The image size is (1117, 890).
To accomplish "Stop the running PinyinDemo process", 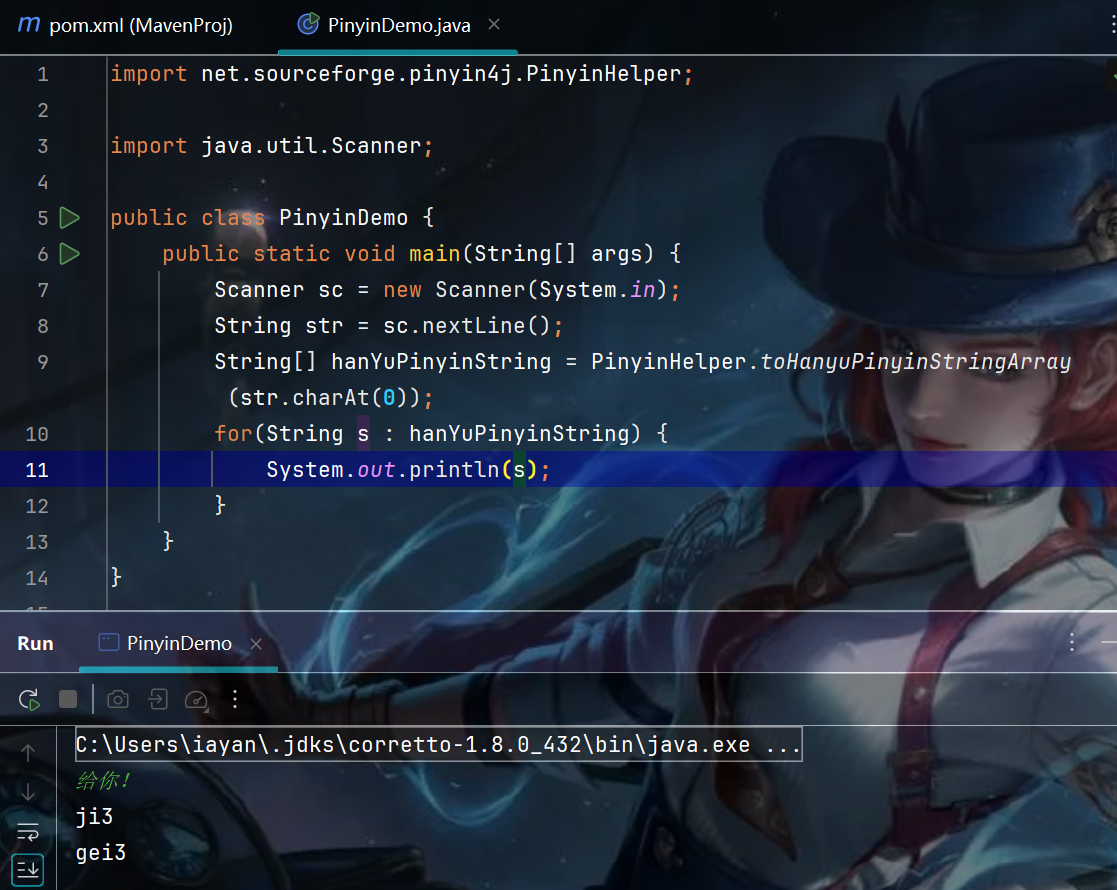I will 68,699.
